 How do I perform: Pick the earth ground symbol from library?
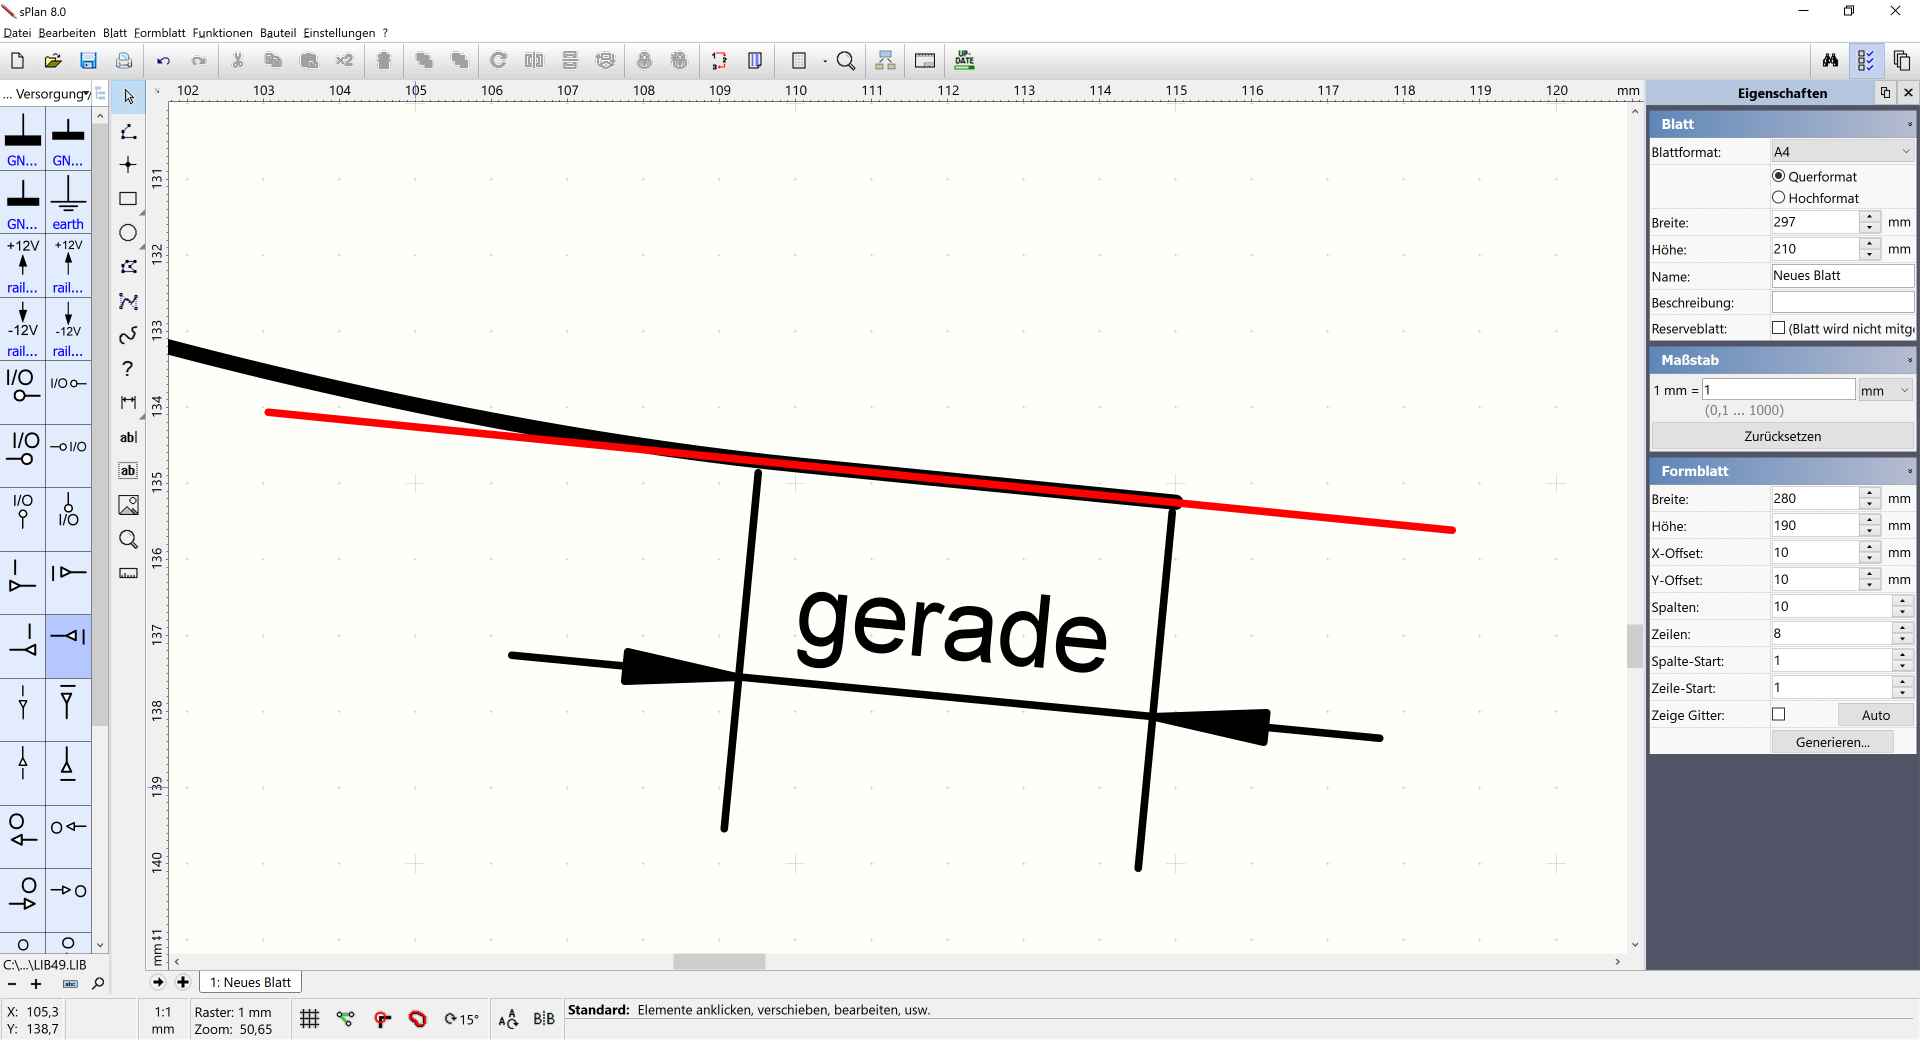pos(68,202)
